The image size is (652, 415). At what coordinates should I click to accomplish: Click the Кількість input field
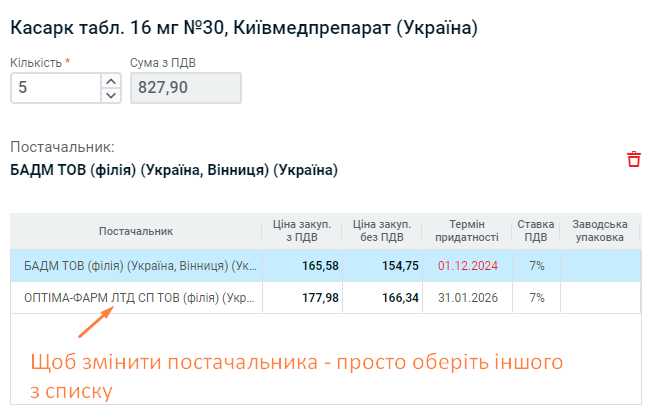[56, 88]
